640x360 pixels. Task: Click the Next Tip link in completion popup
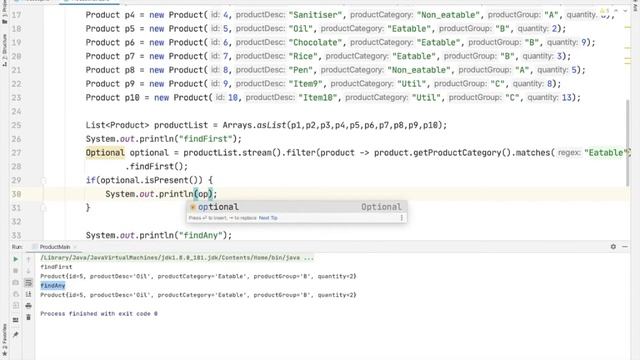point(268,218)
